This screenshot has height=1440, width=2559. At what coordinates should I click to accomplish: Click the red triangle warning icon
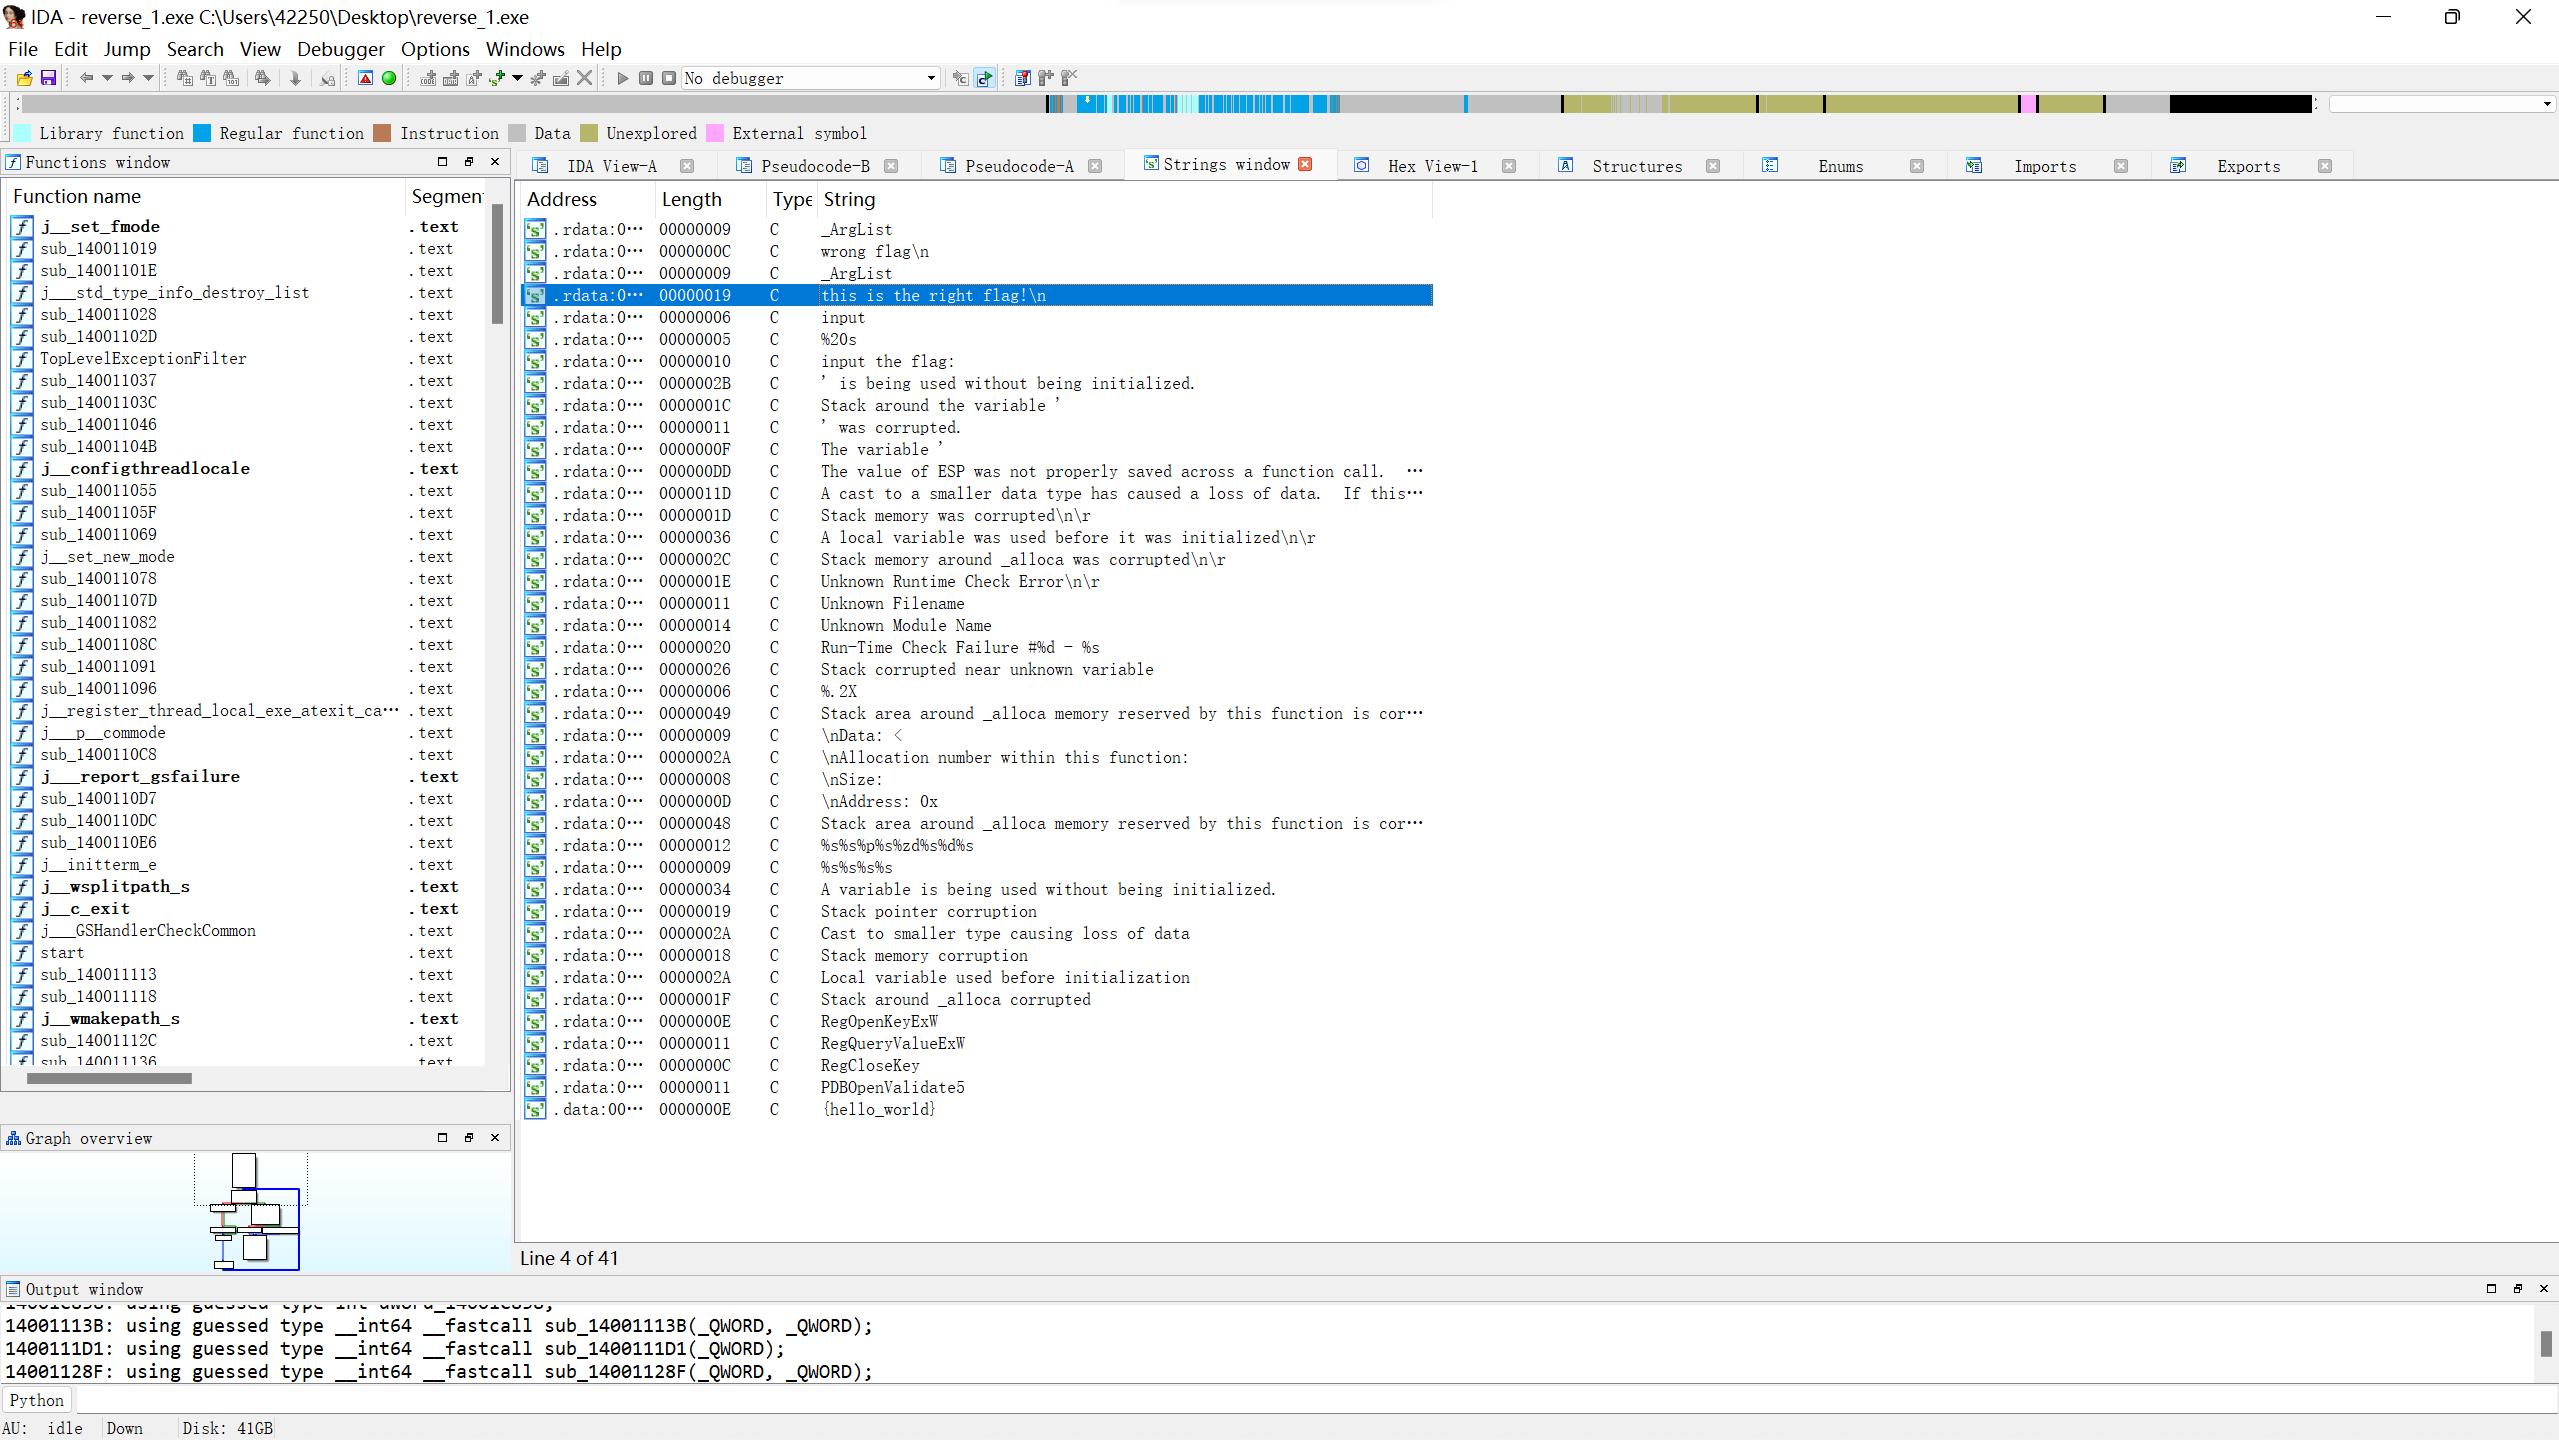click(365, 78)
